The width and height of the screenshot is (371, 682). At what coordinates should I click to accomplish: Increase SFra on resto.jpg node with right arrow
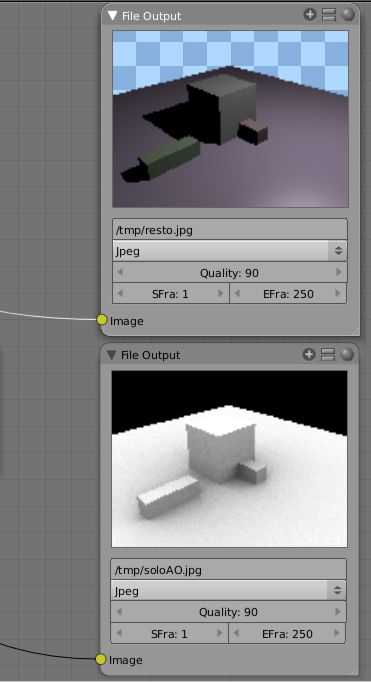tap(221, 294)
